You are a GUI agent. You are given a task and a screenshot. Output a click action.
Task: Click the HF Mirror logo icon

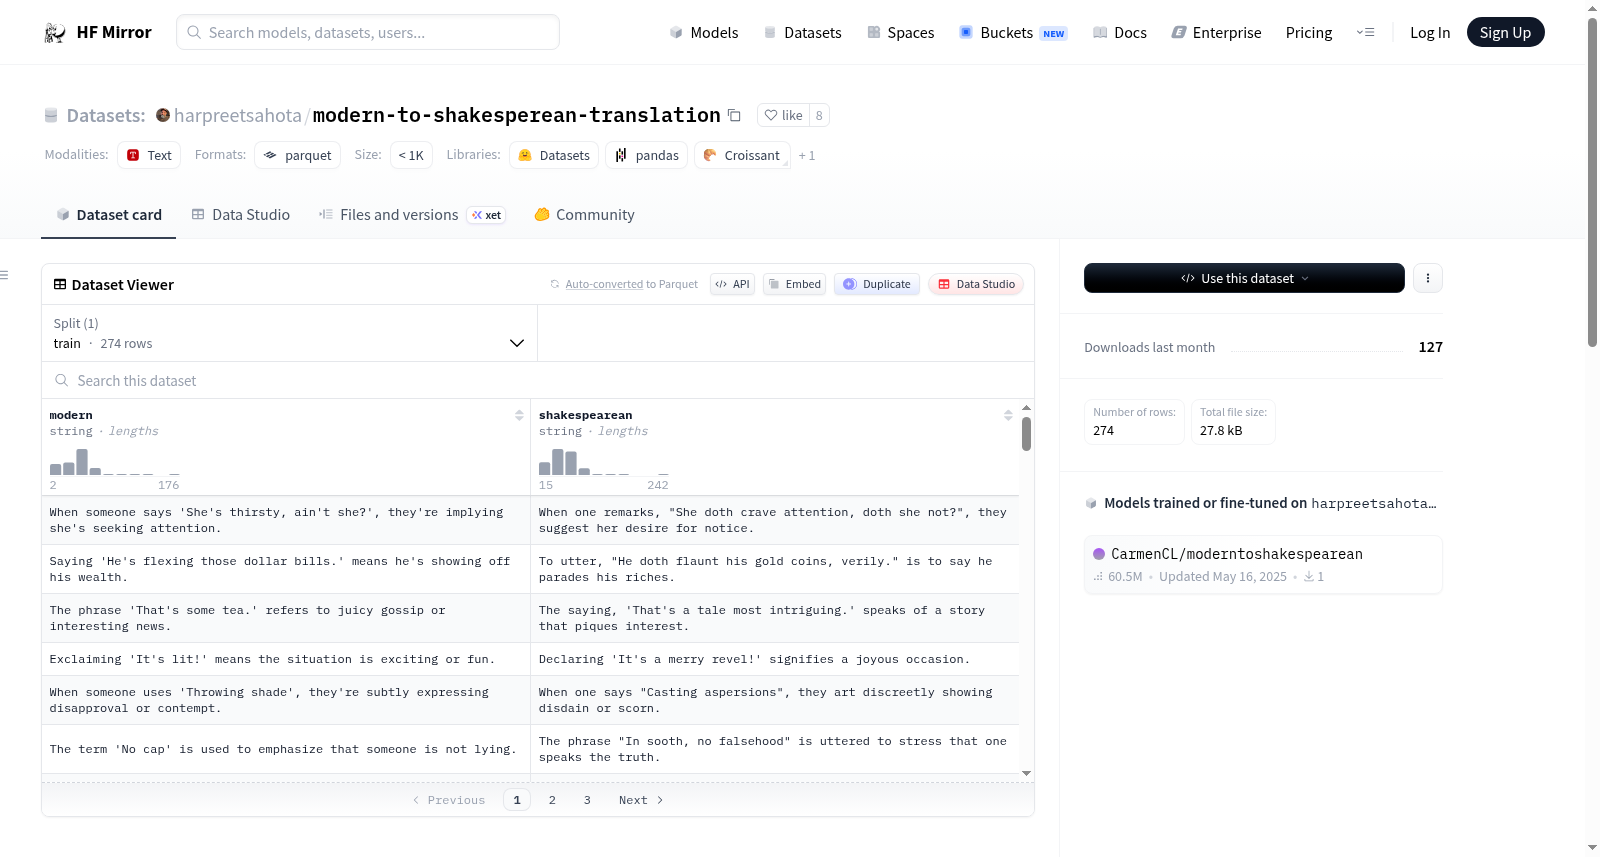pyautogui.click(x=55, y=33)
